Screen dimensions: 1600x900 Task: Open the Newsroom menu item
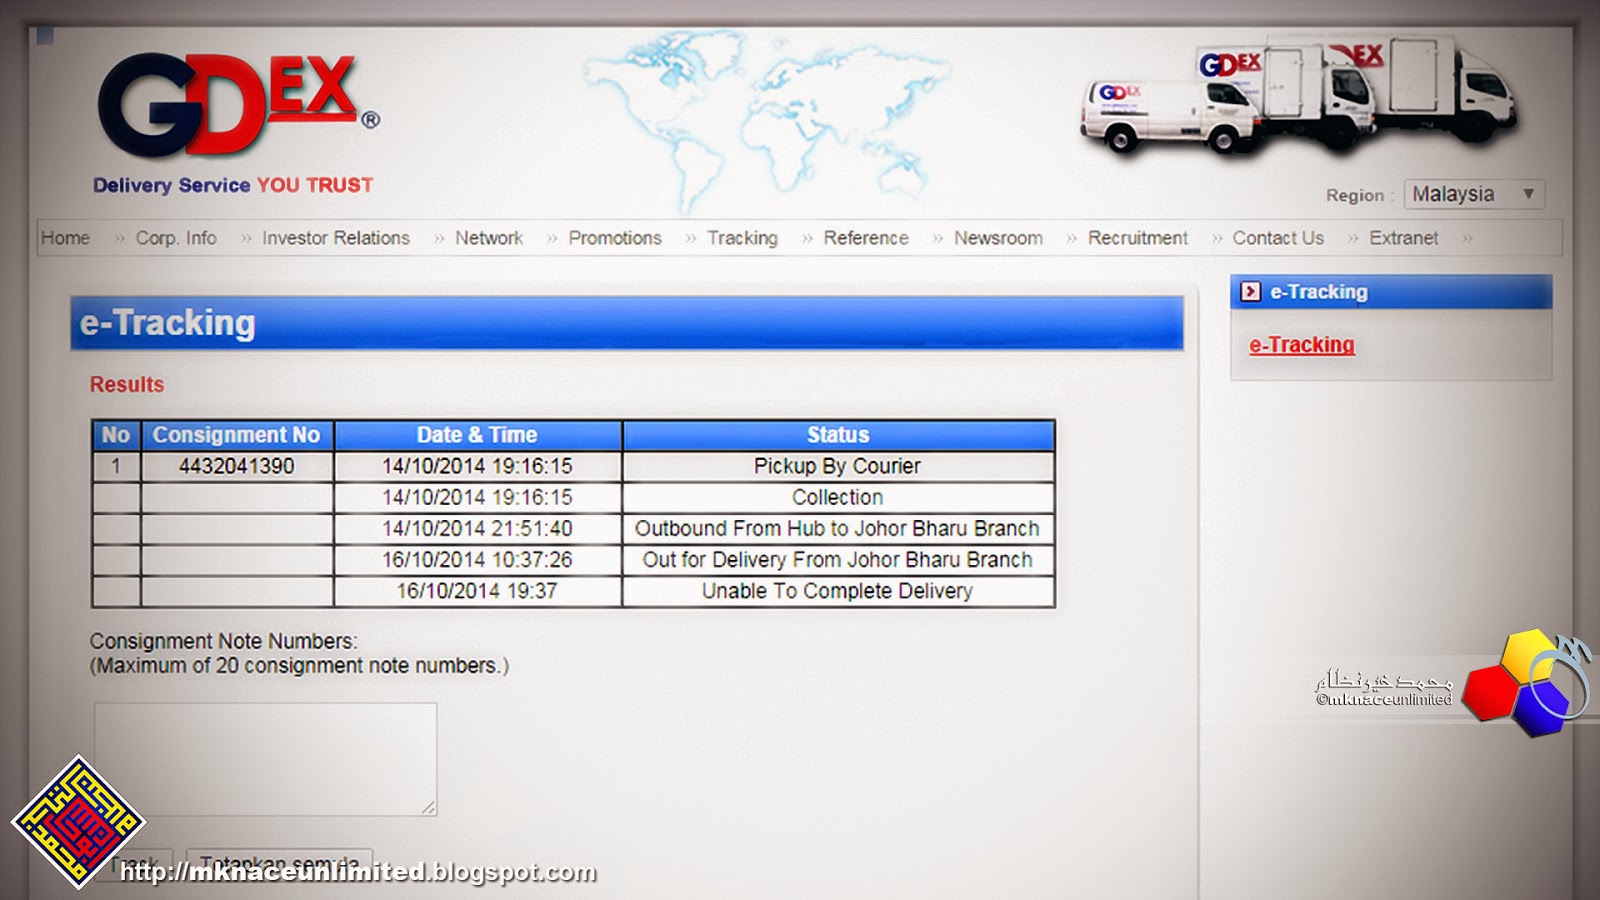pyautogui.click(x=999, y=238)
